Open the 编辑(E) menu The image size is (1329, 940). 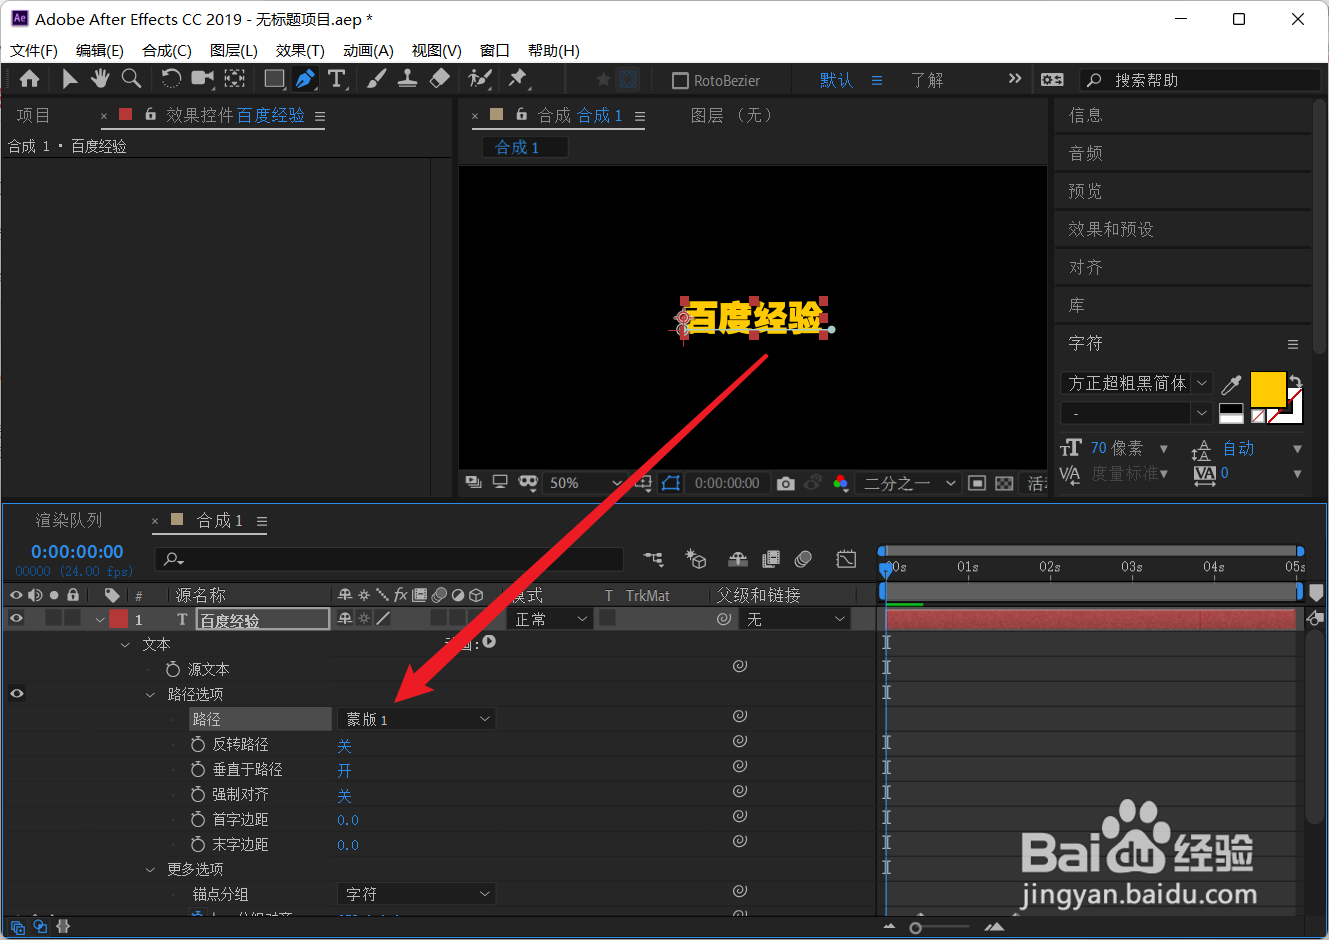(x=100, y=51)
